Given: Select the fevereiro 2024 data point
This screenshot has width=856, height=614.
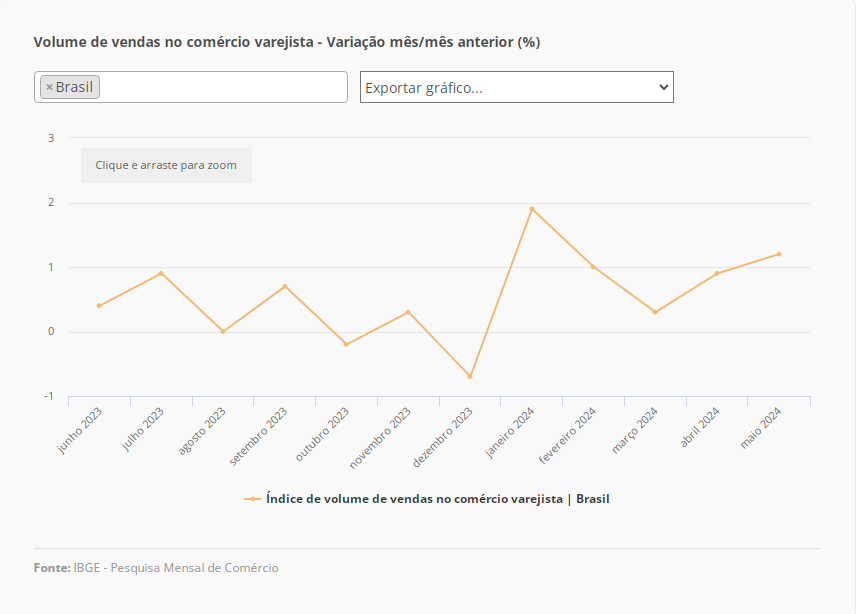Looking at the screenshot, I should tap(593, 267).
